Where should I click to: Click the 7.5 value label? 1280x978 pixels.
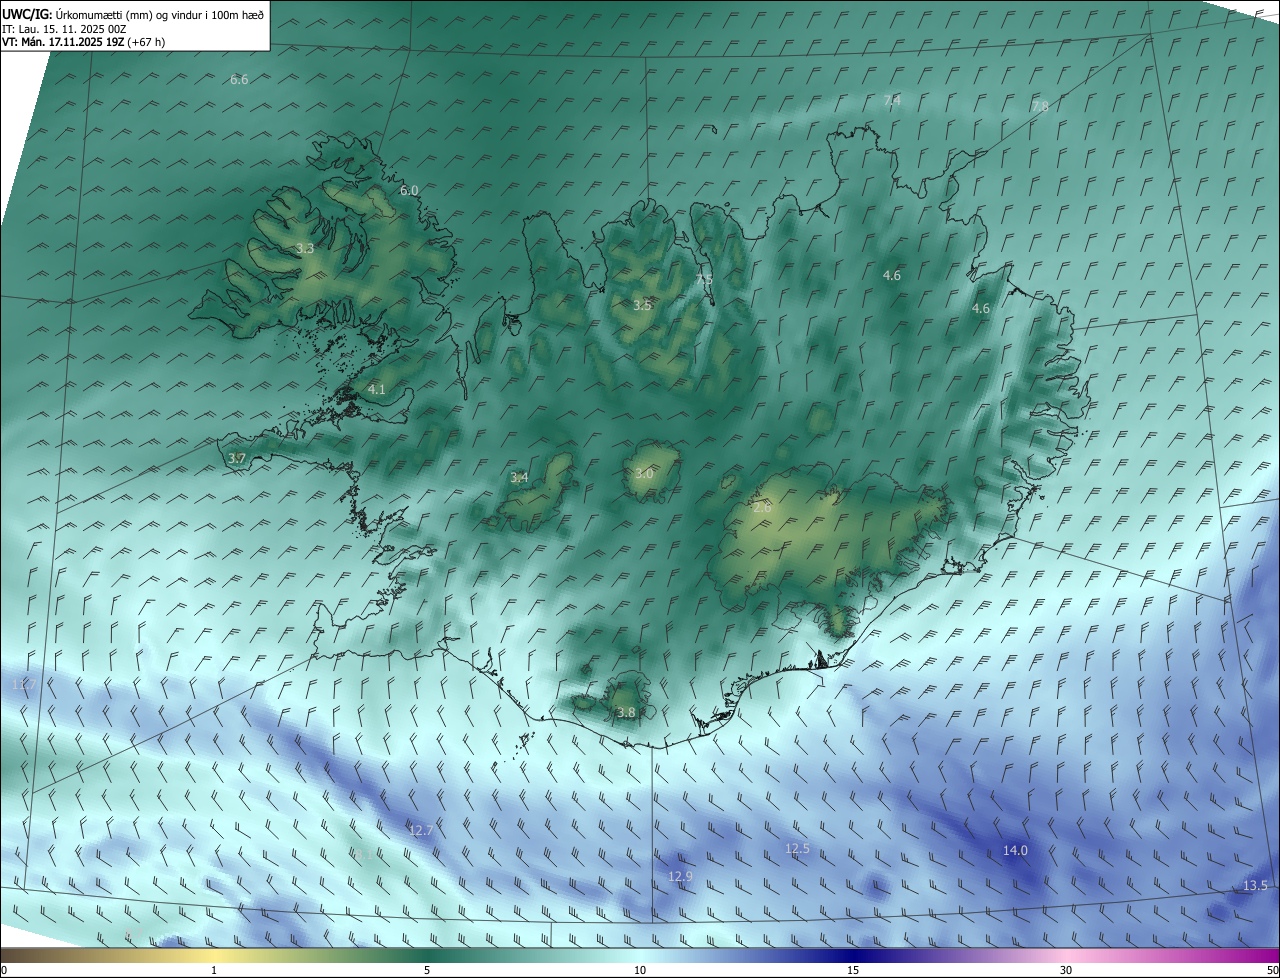[705, 279]
